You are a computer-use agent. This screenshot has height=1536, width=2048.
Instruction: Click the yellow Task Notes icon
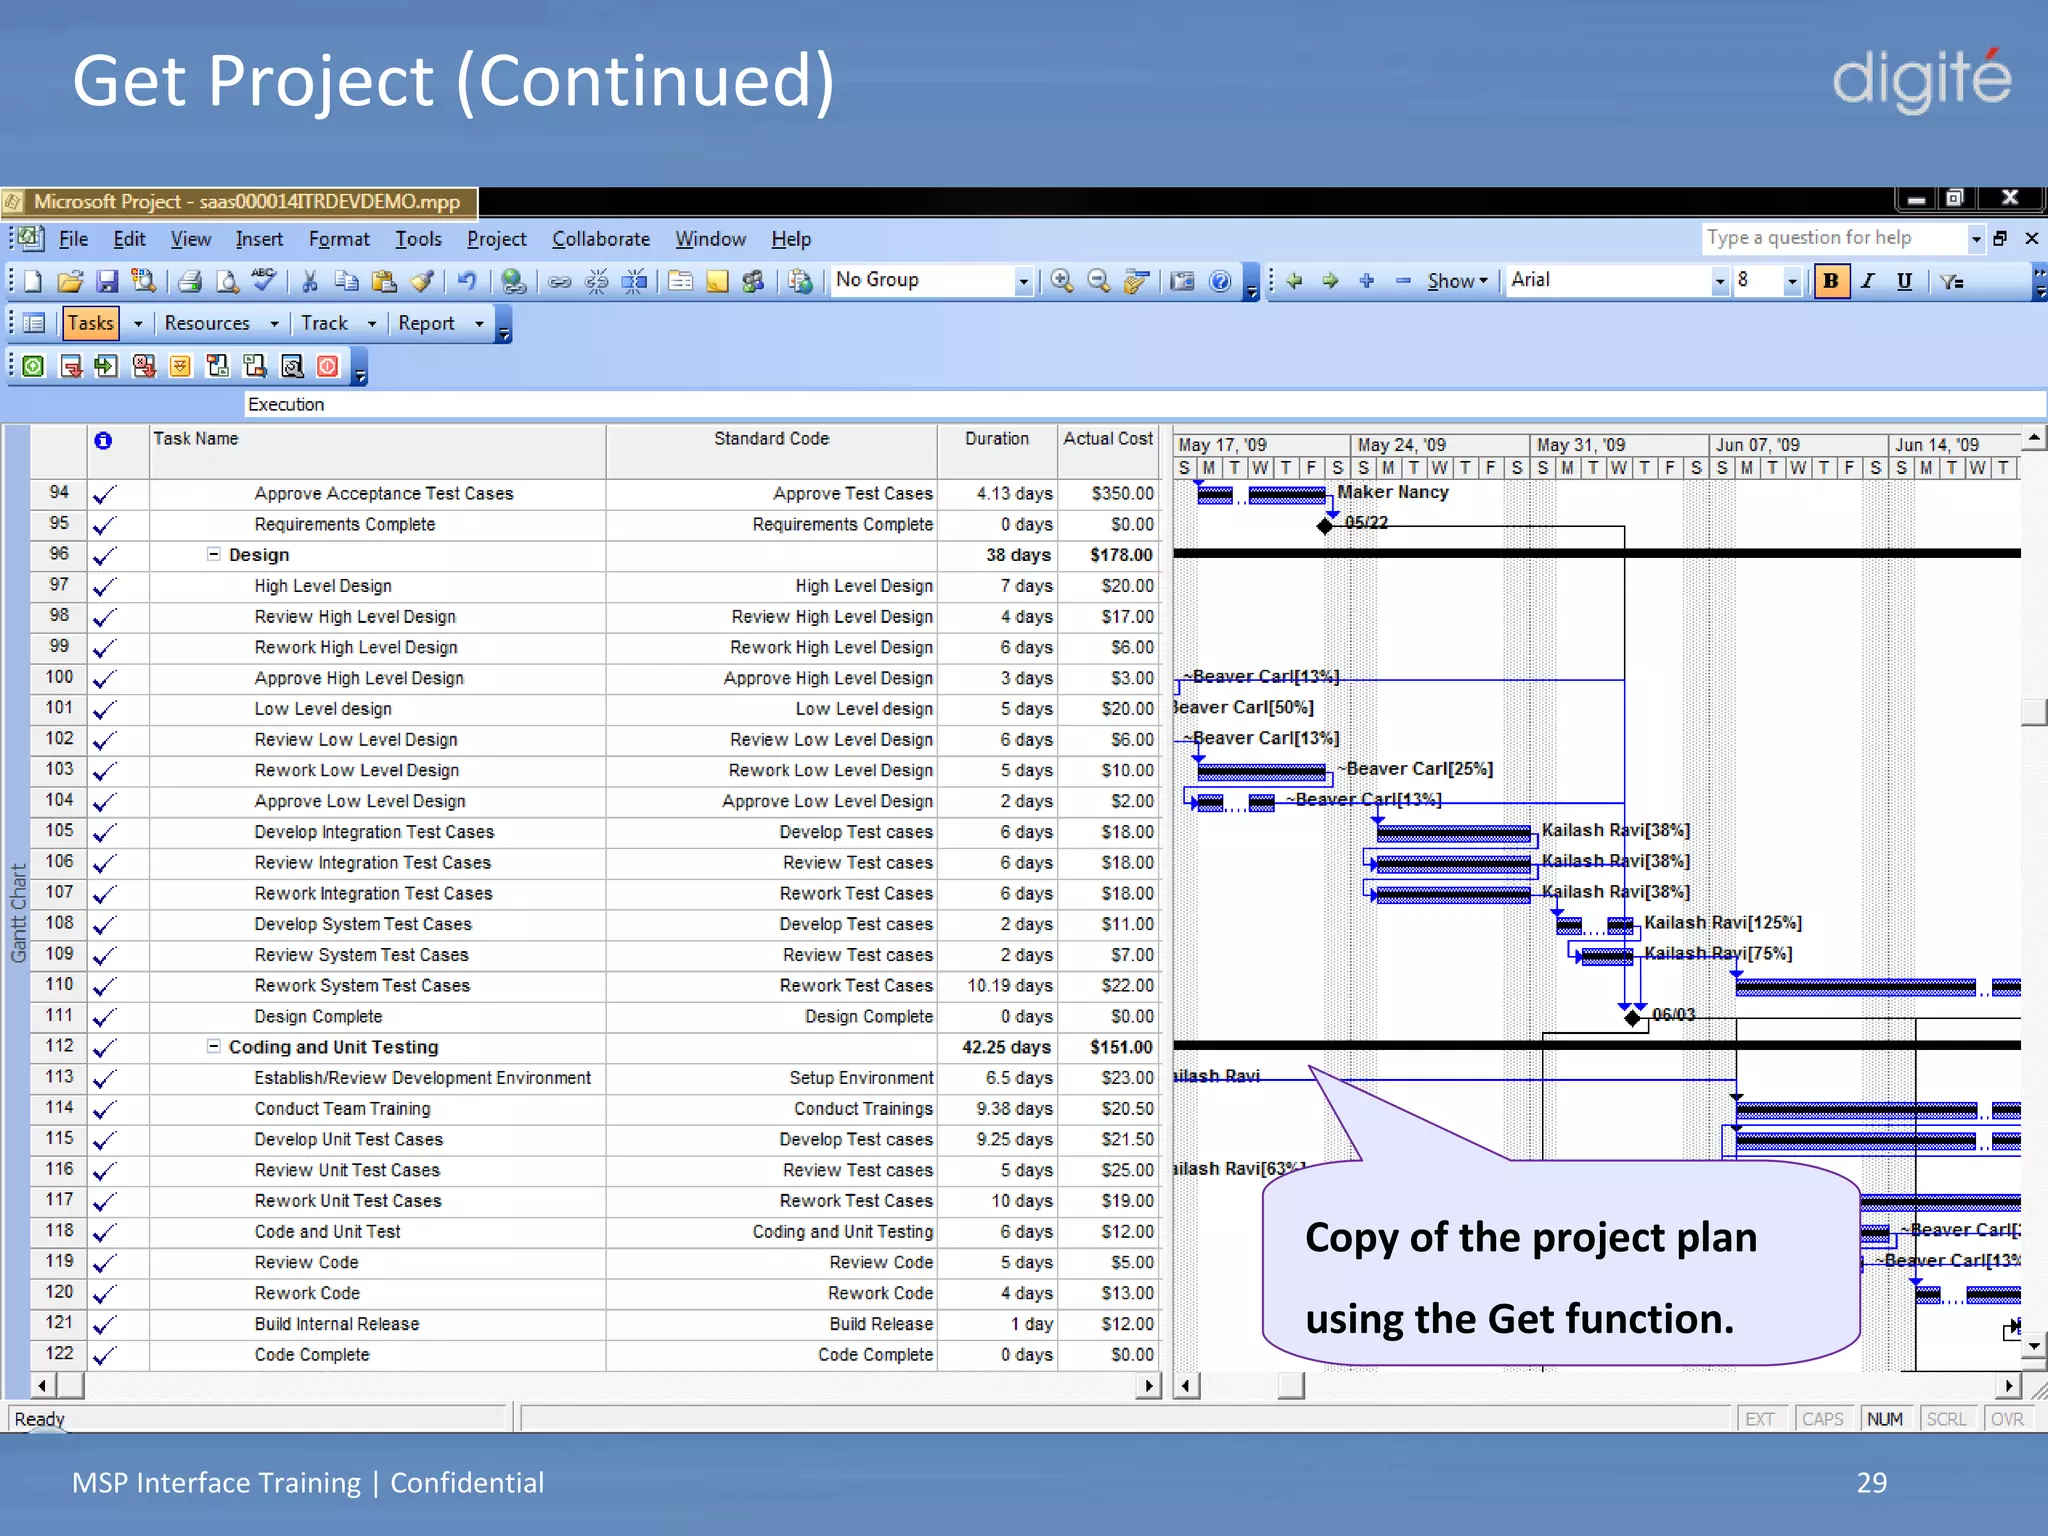717,282
